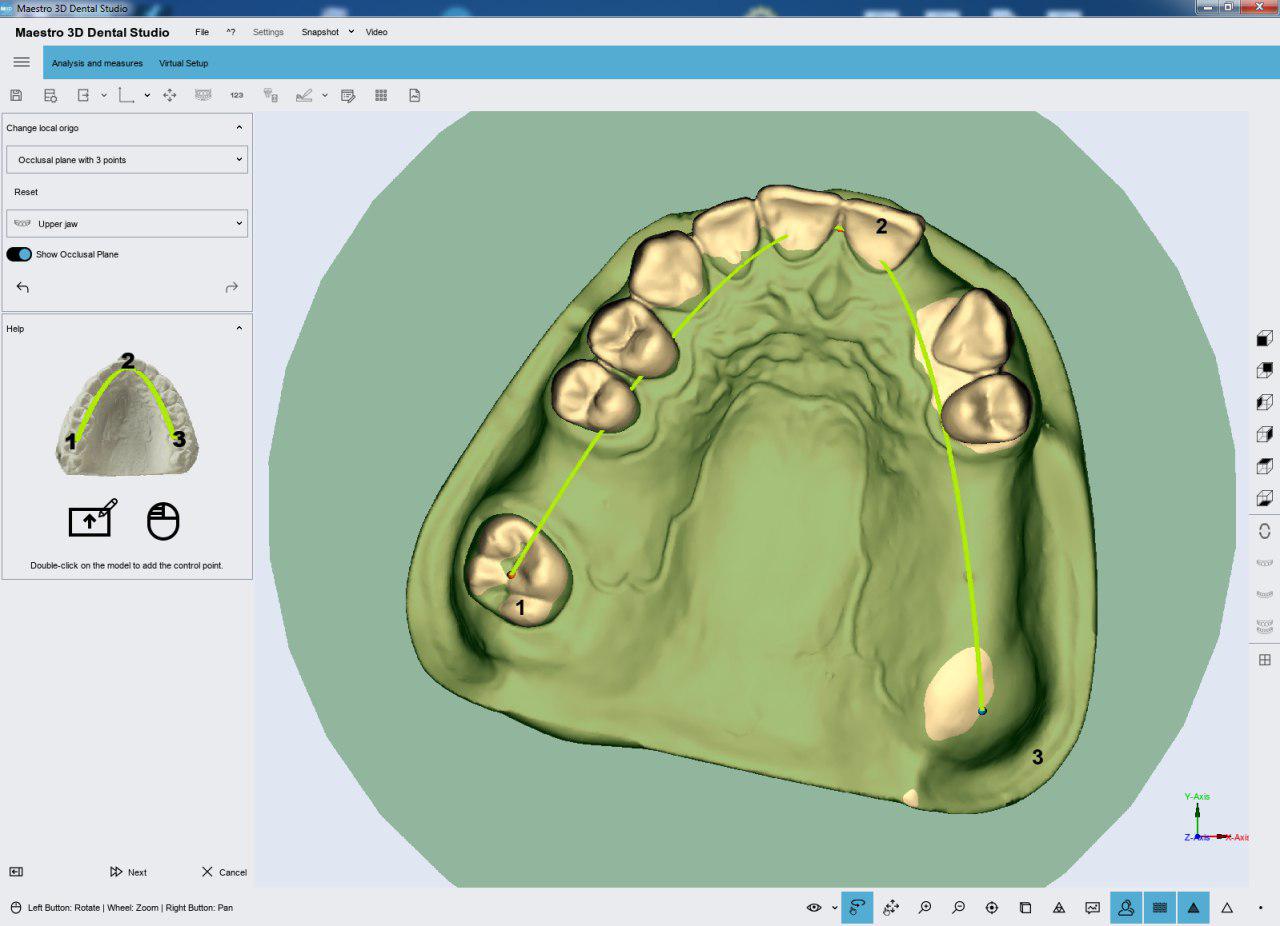
Task: Open the Occlusal plane with 3 points dropdown
Action: 127,159
